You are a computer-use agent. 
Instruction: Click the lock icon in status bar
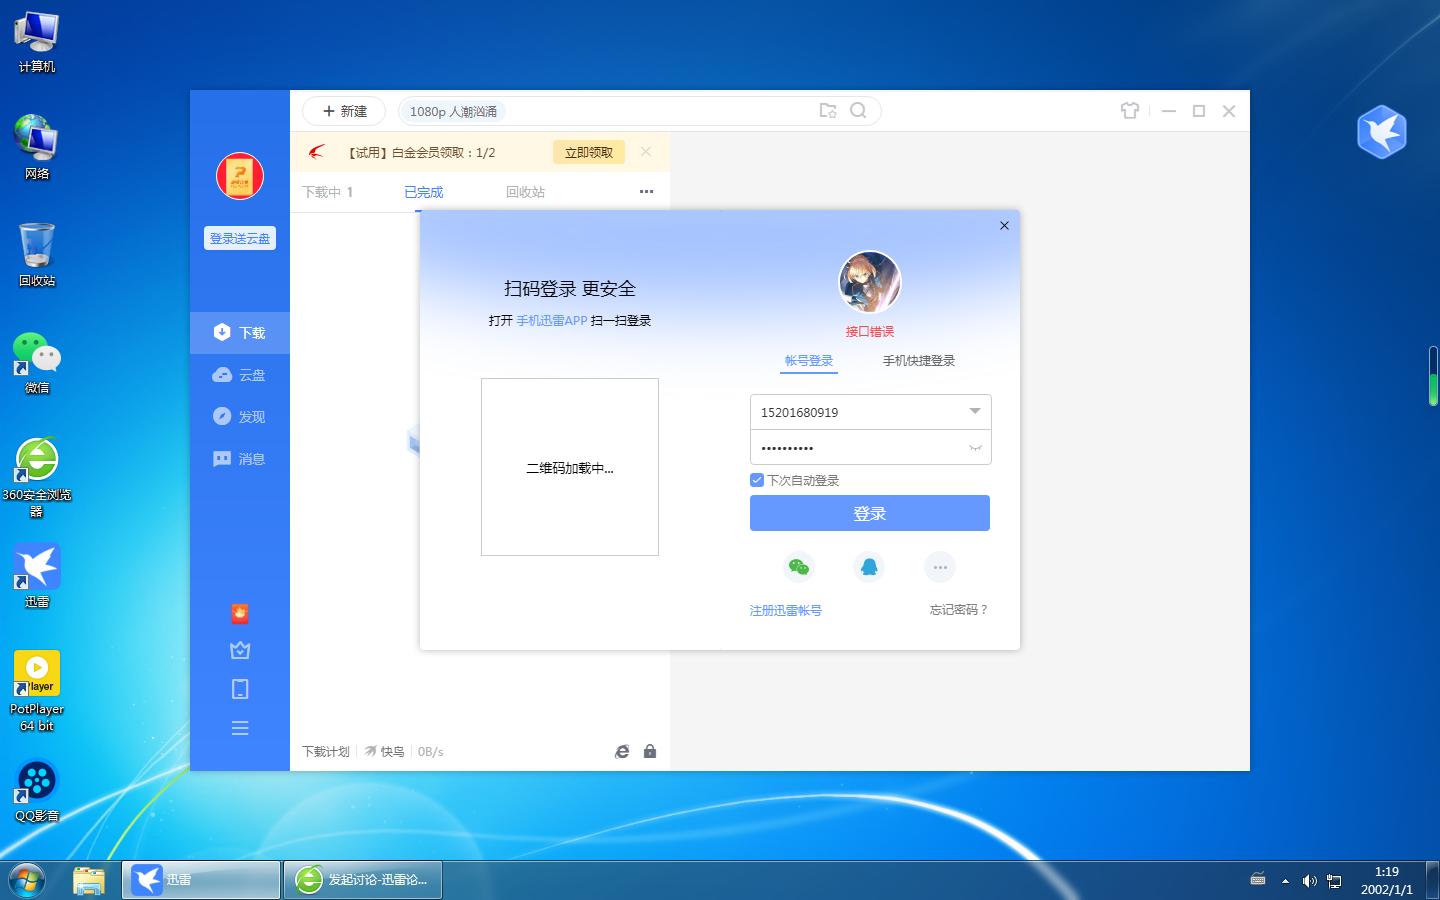click(x=649, y=751)
